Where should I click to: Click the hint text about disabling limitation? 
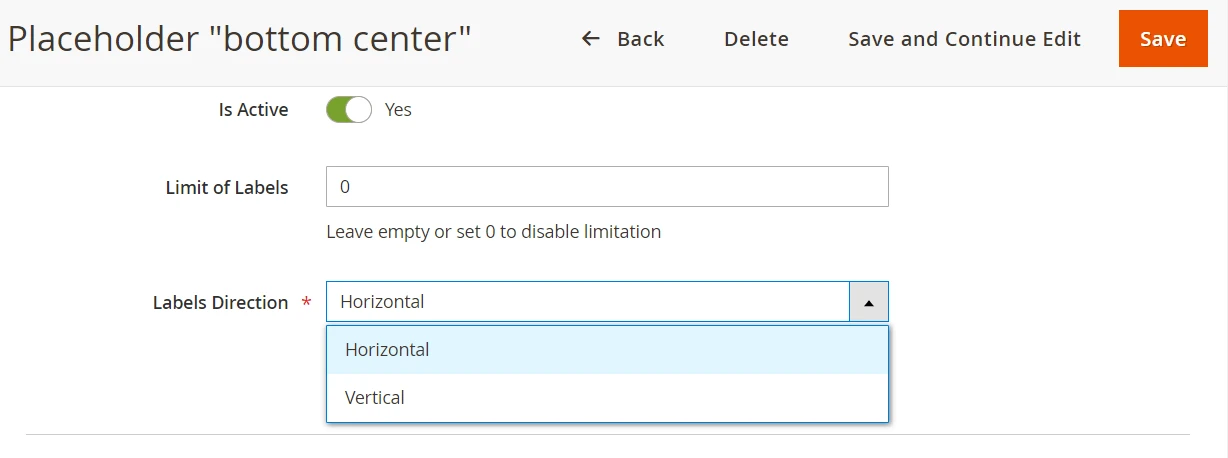tap(493, 232)
